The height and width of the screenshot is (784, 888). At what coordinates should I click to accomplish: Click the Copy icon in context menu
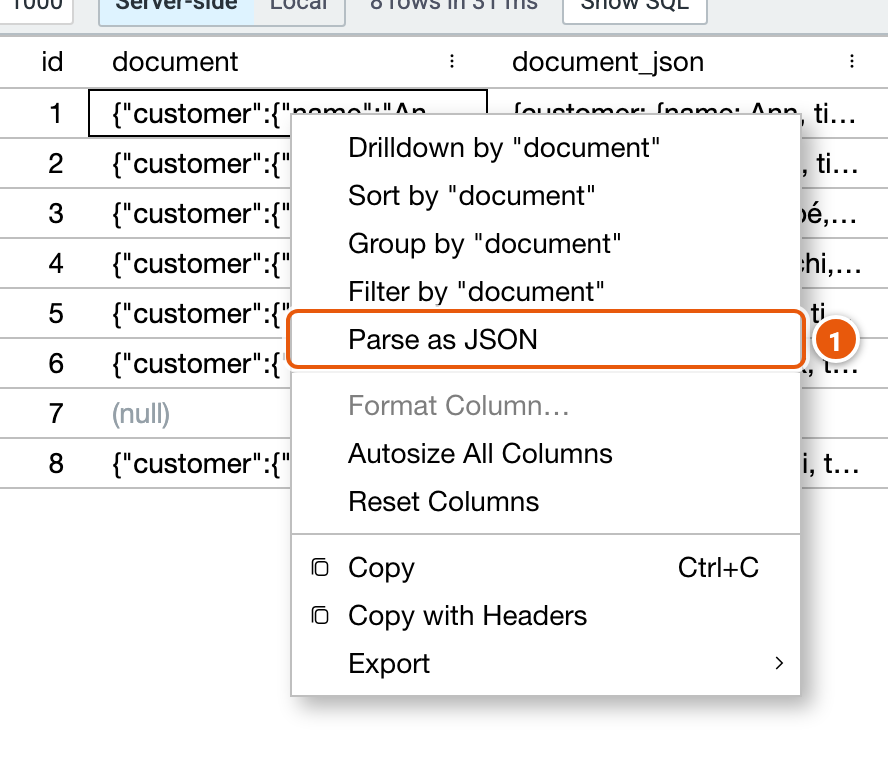coord(320,567)
